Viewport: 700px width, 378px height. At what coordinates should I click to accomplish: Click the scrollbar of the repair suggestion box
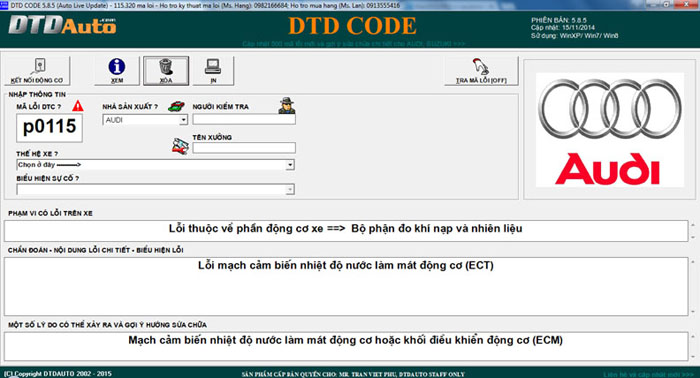(693, 346)
